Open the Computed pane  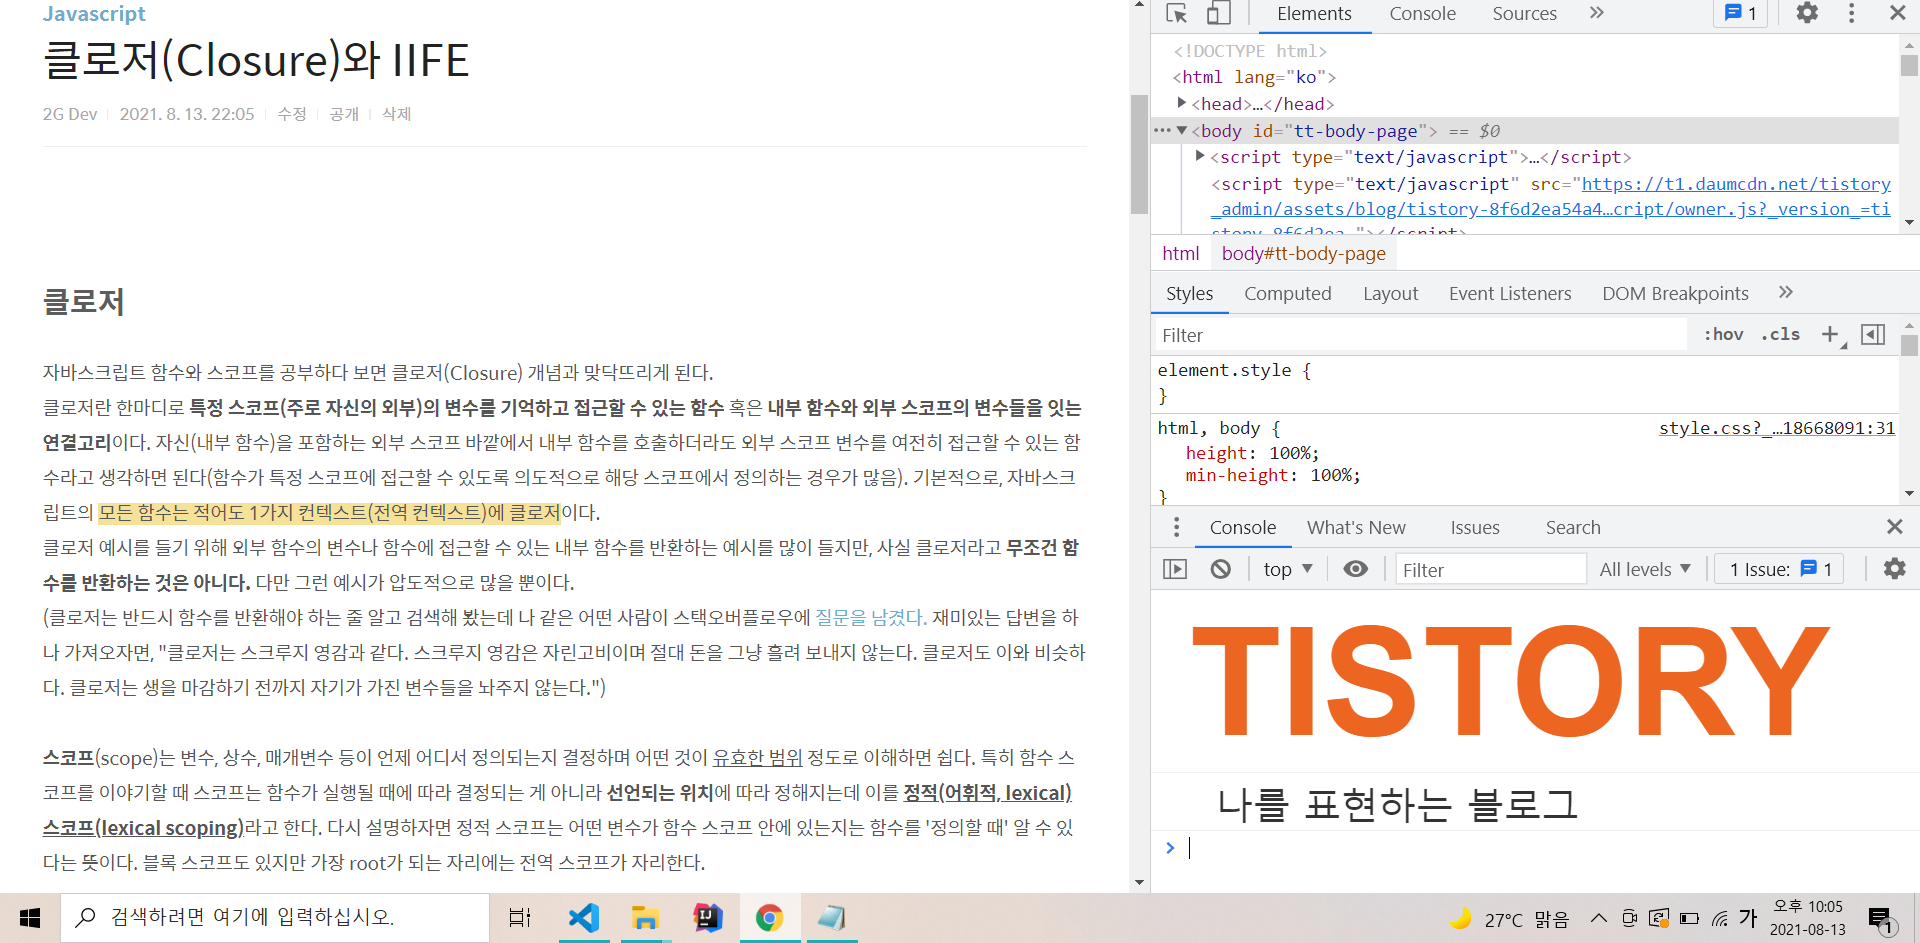click(1288, 294)
